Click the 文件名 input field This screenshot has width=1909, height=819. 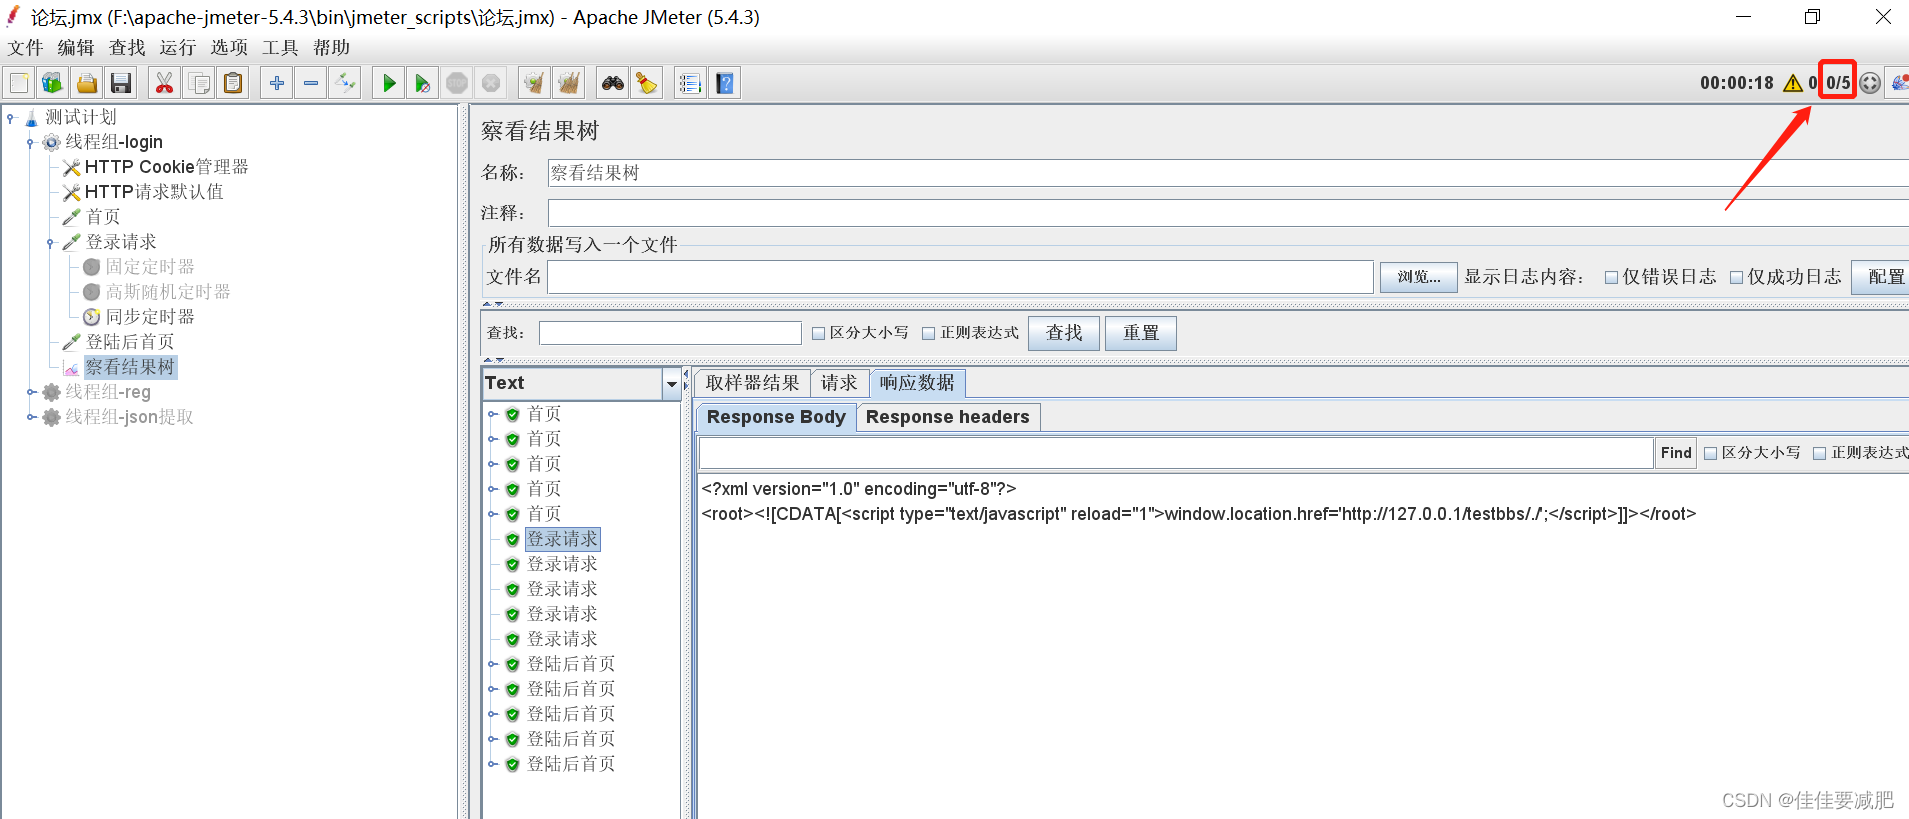(x=960, y=277)
